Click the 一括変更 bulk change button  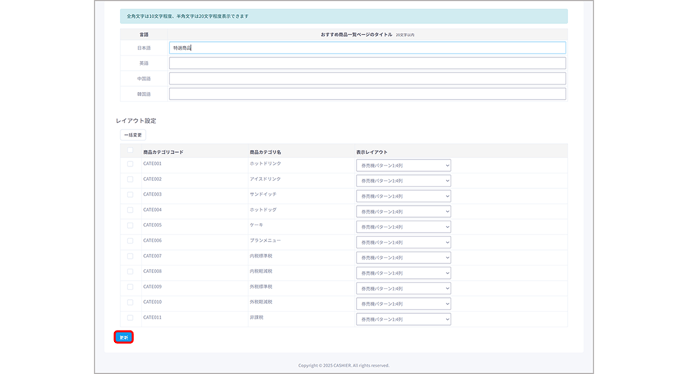133,135
